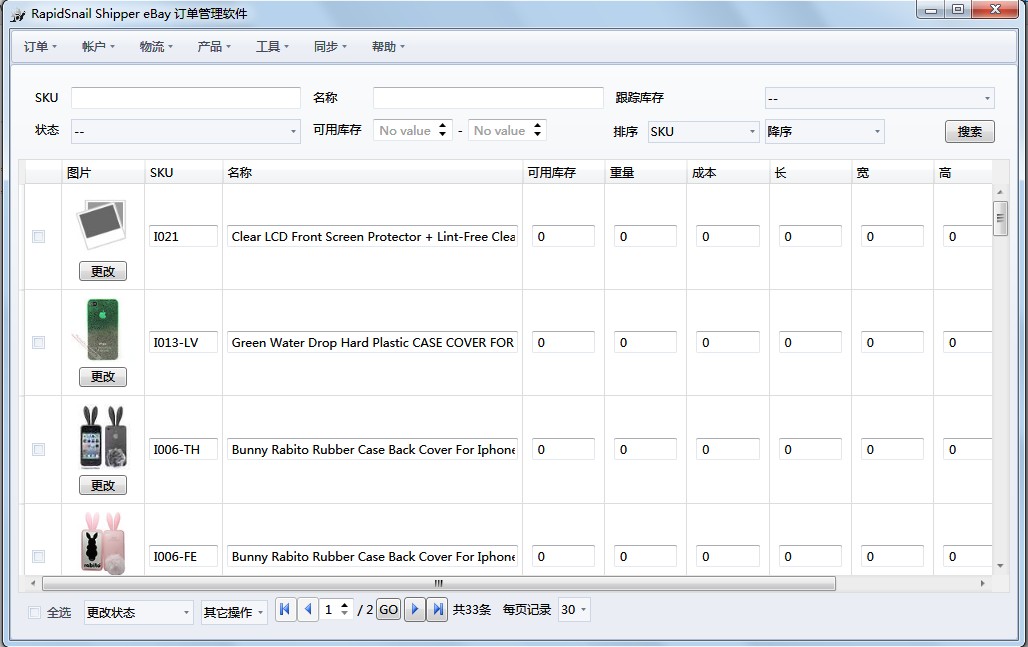1028x647 pixels.
Task: Click minimum 可用库存 stepper arrows
Action: click(x=443, y=130)
